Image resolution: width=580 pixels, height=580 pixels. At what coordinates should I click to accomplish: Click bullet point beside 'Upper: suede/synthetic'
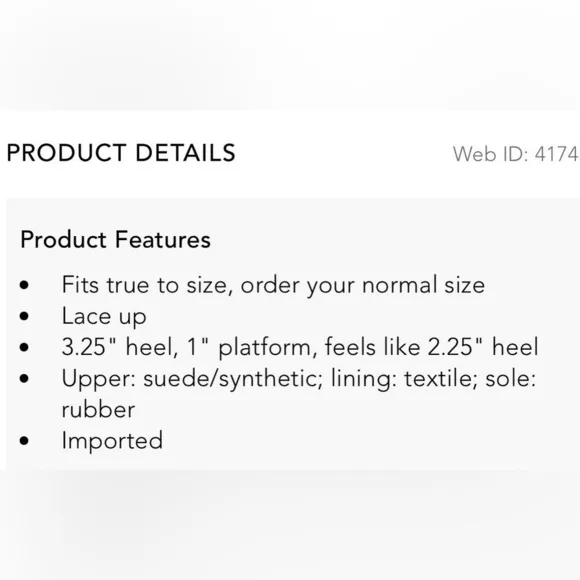pos(24,379)
